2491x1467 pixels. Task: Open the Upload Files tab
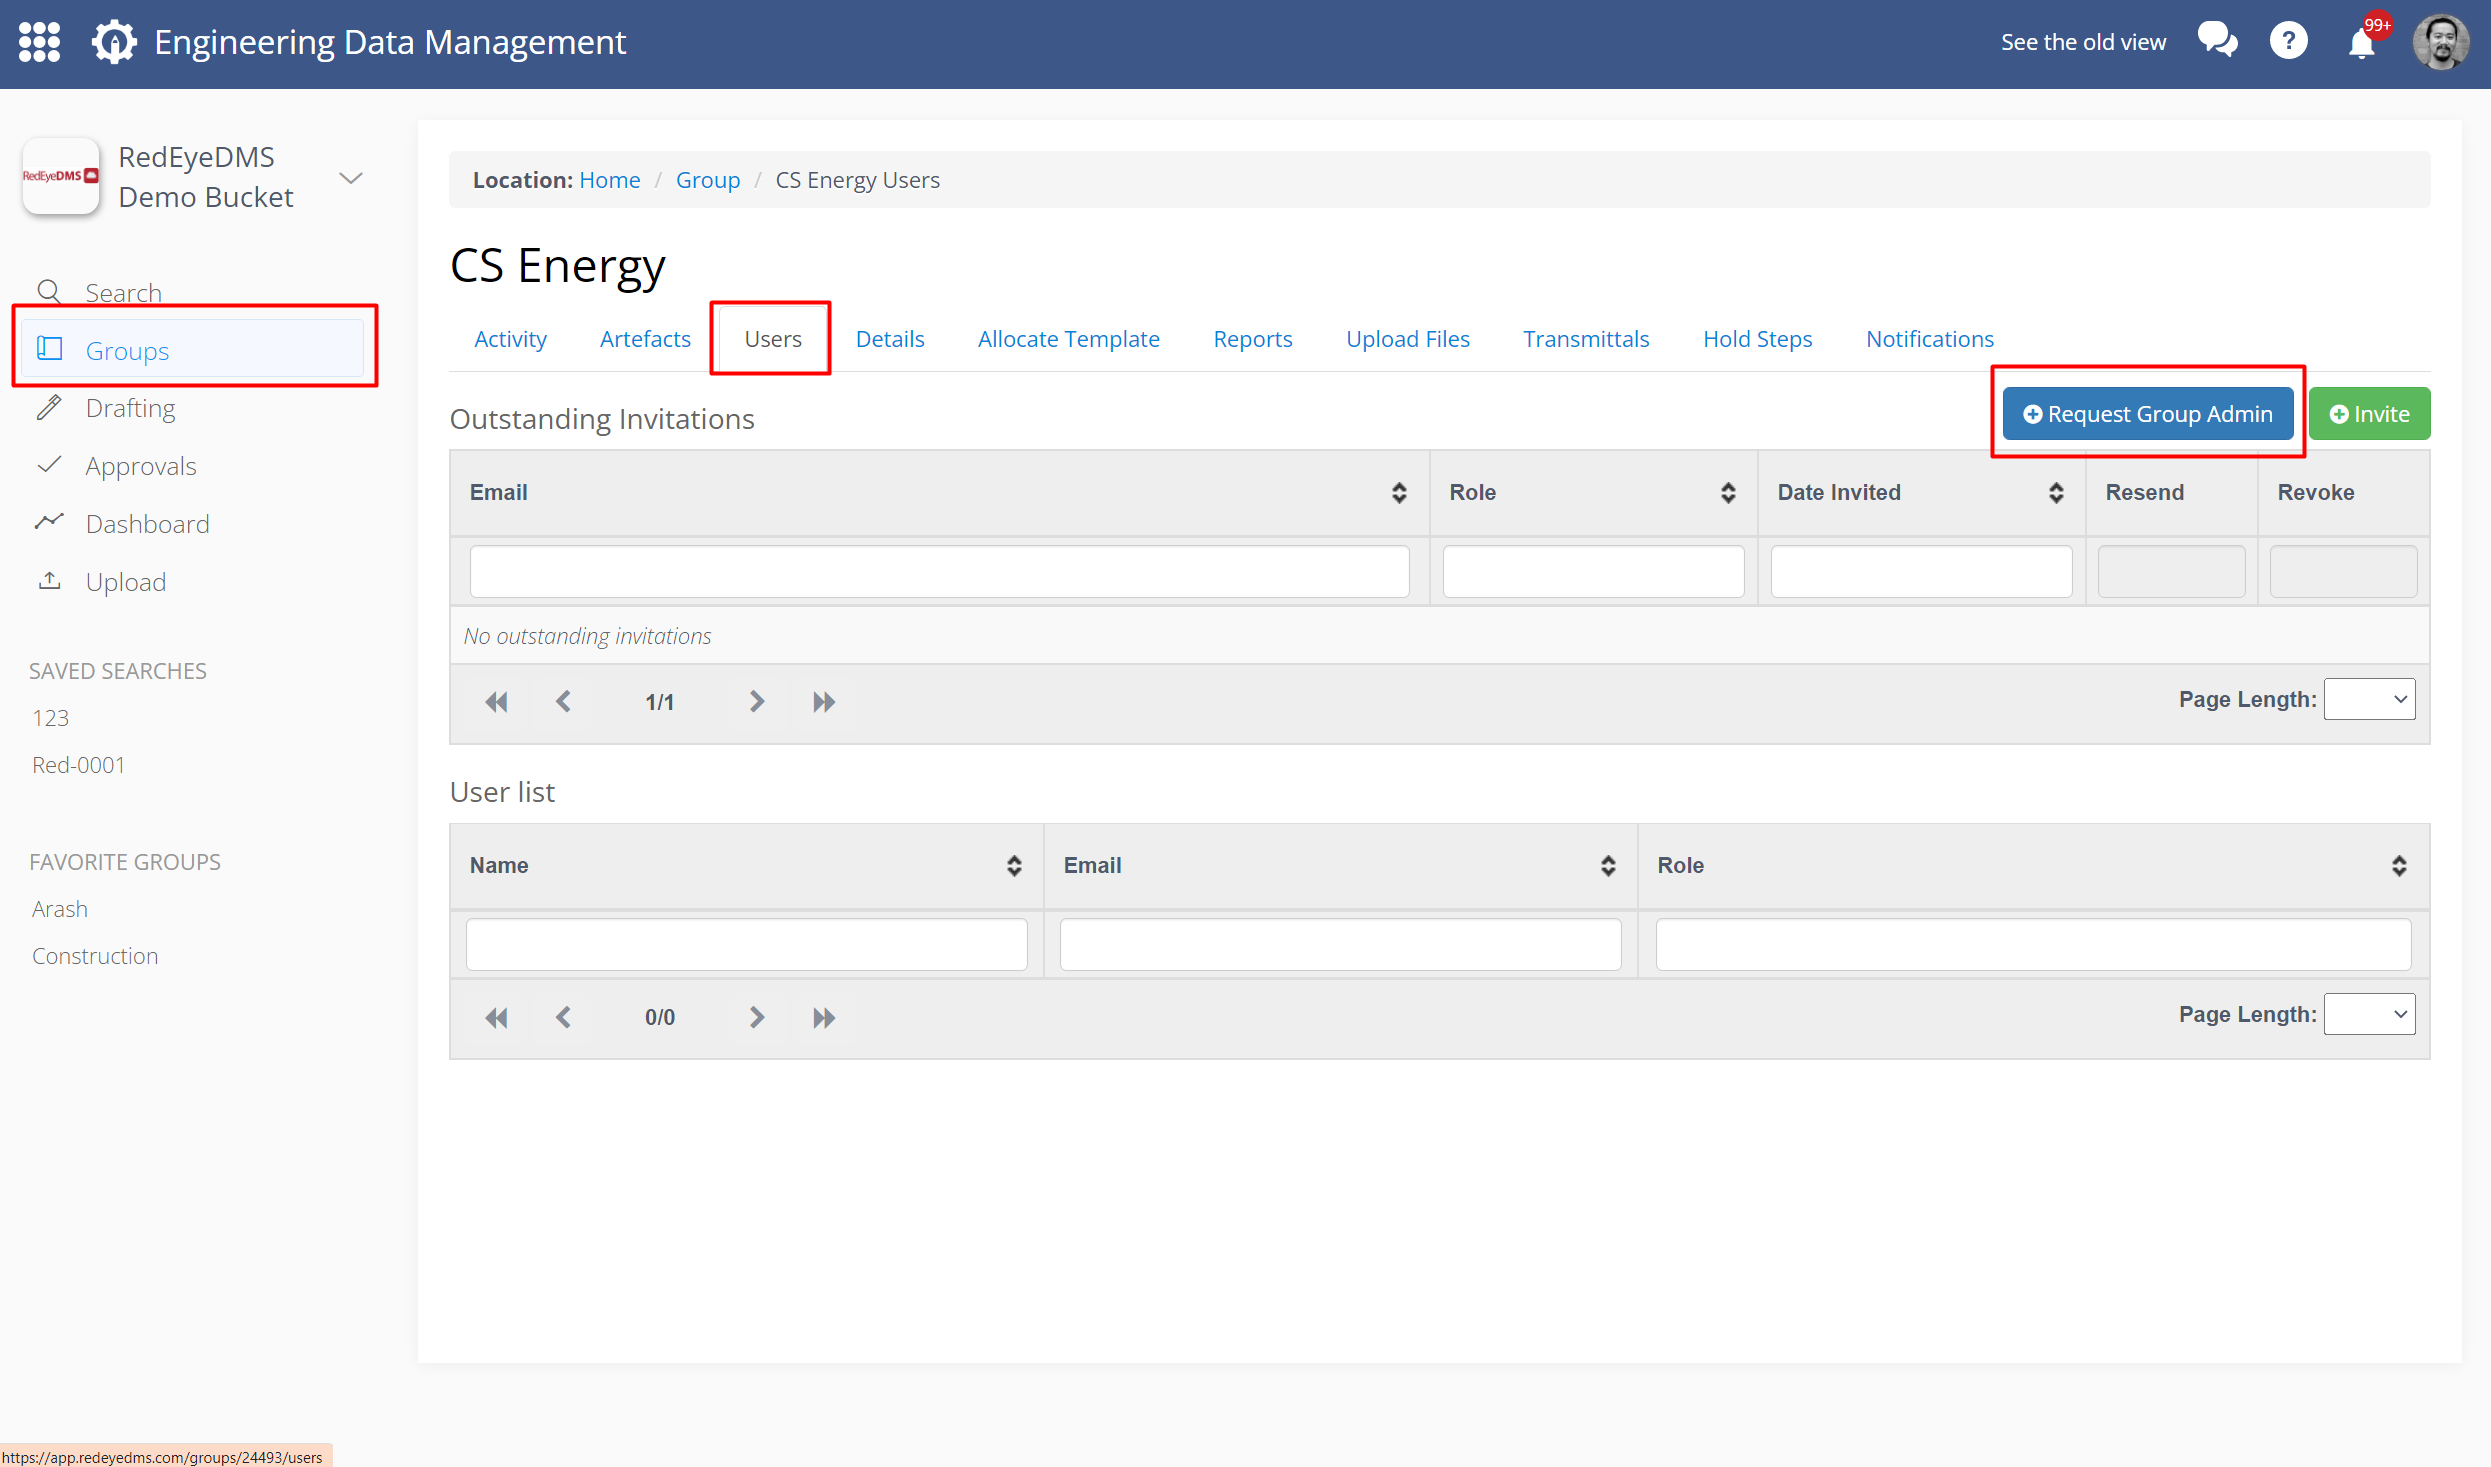click(1407, 339)
